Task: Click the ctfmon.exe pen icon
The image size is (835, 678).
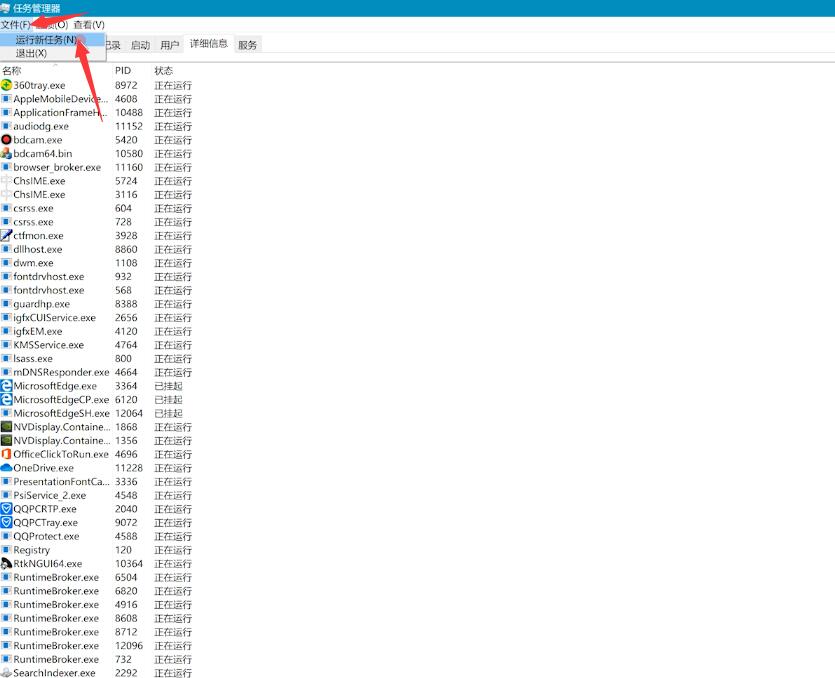Action: pyautogui.click(x=6, y=235)
